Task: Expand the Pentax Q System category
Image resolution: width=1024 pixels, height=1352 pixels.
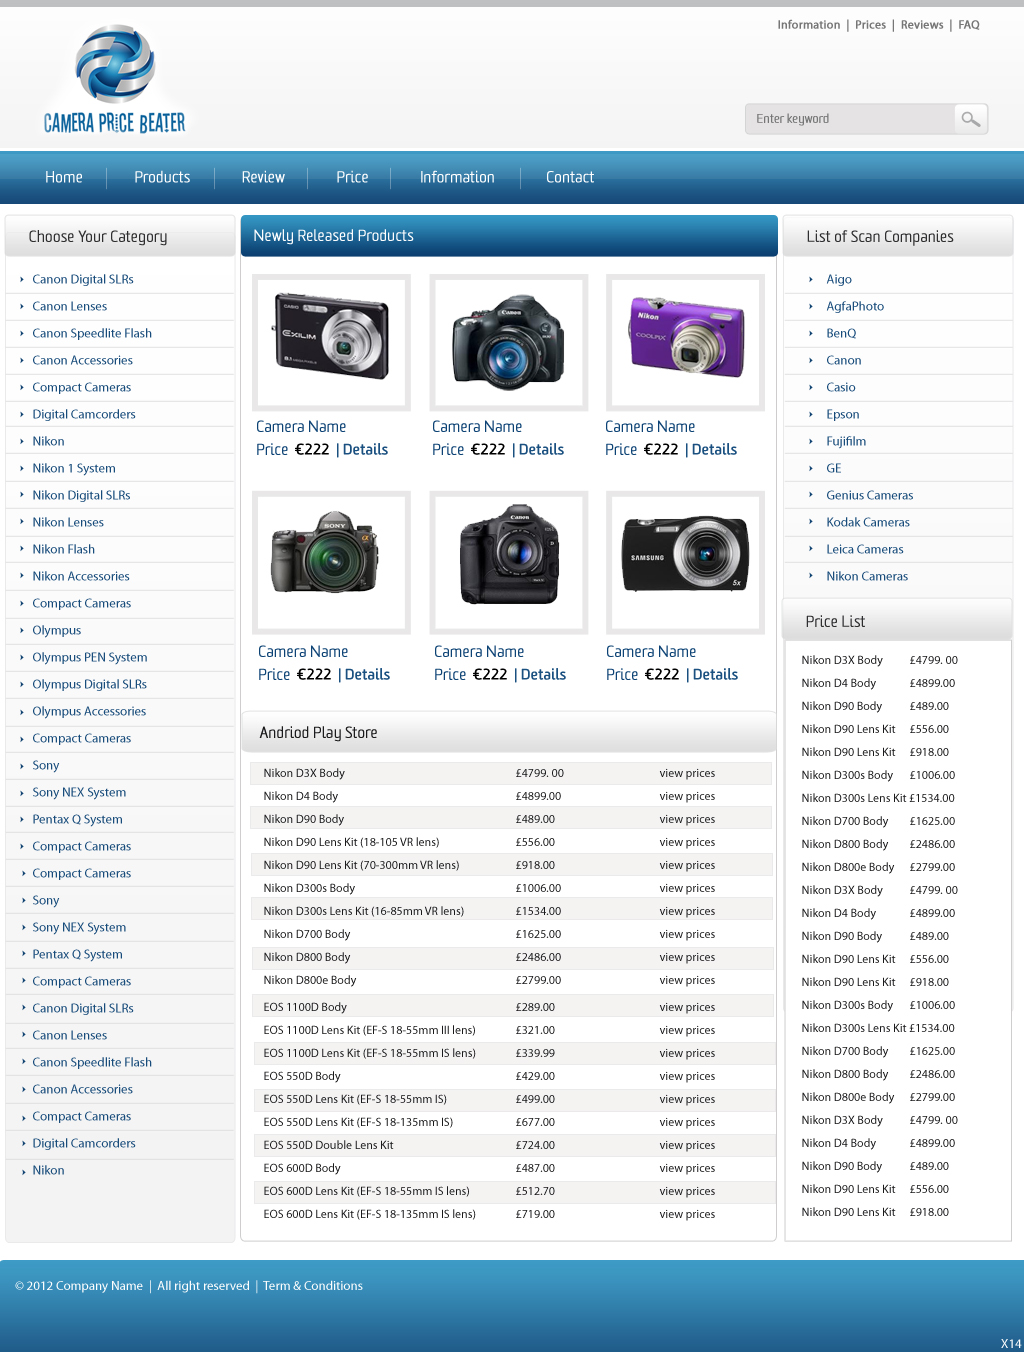Action: pyautogui.click(x=77, y=819)
